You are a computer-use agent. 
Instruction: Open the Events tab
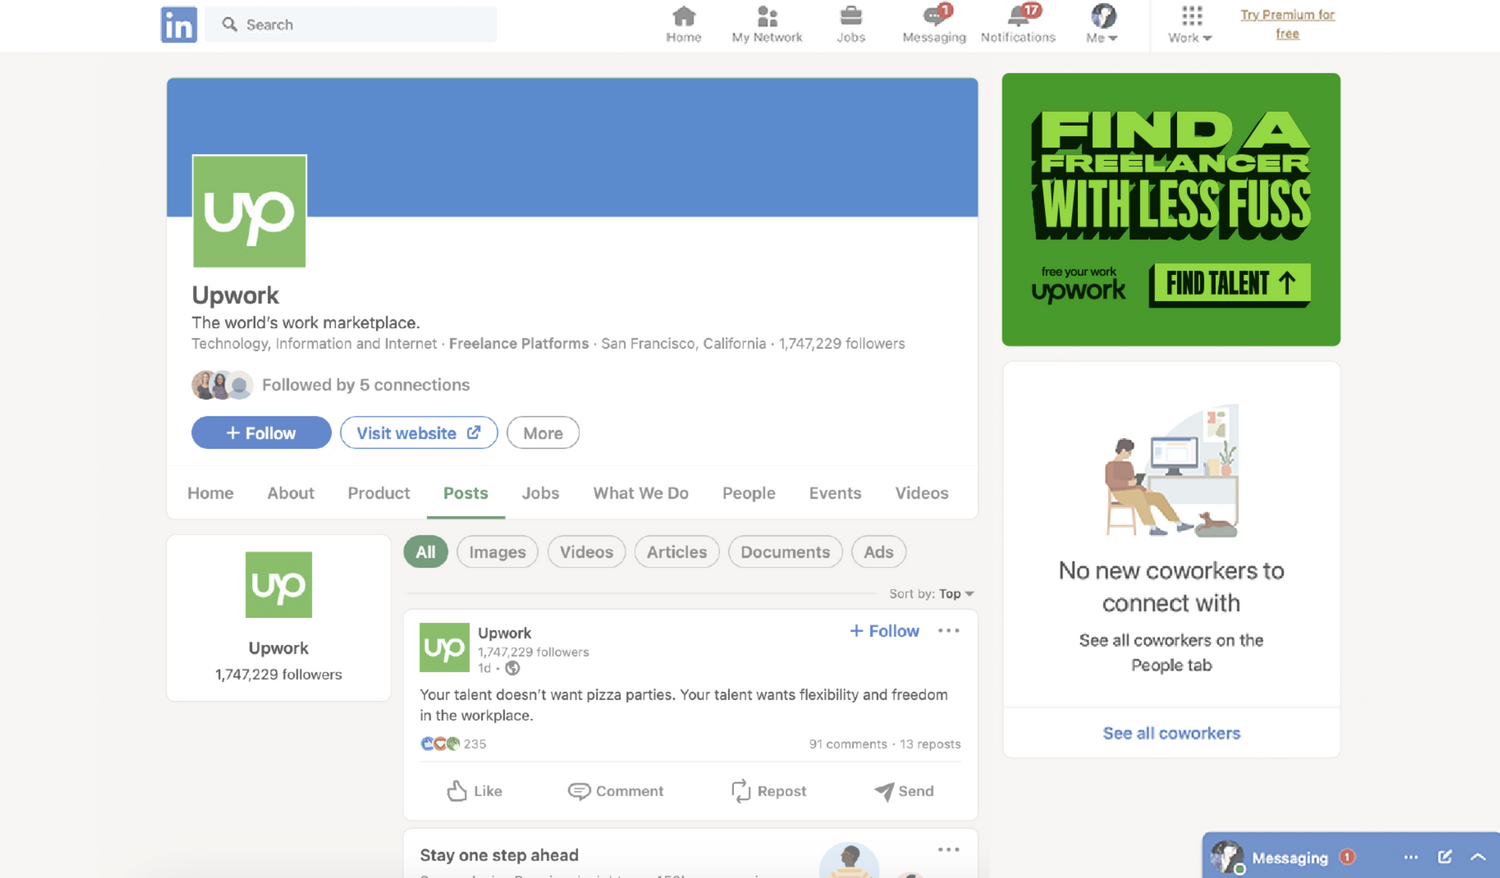point(835,493)
